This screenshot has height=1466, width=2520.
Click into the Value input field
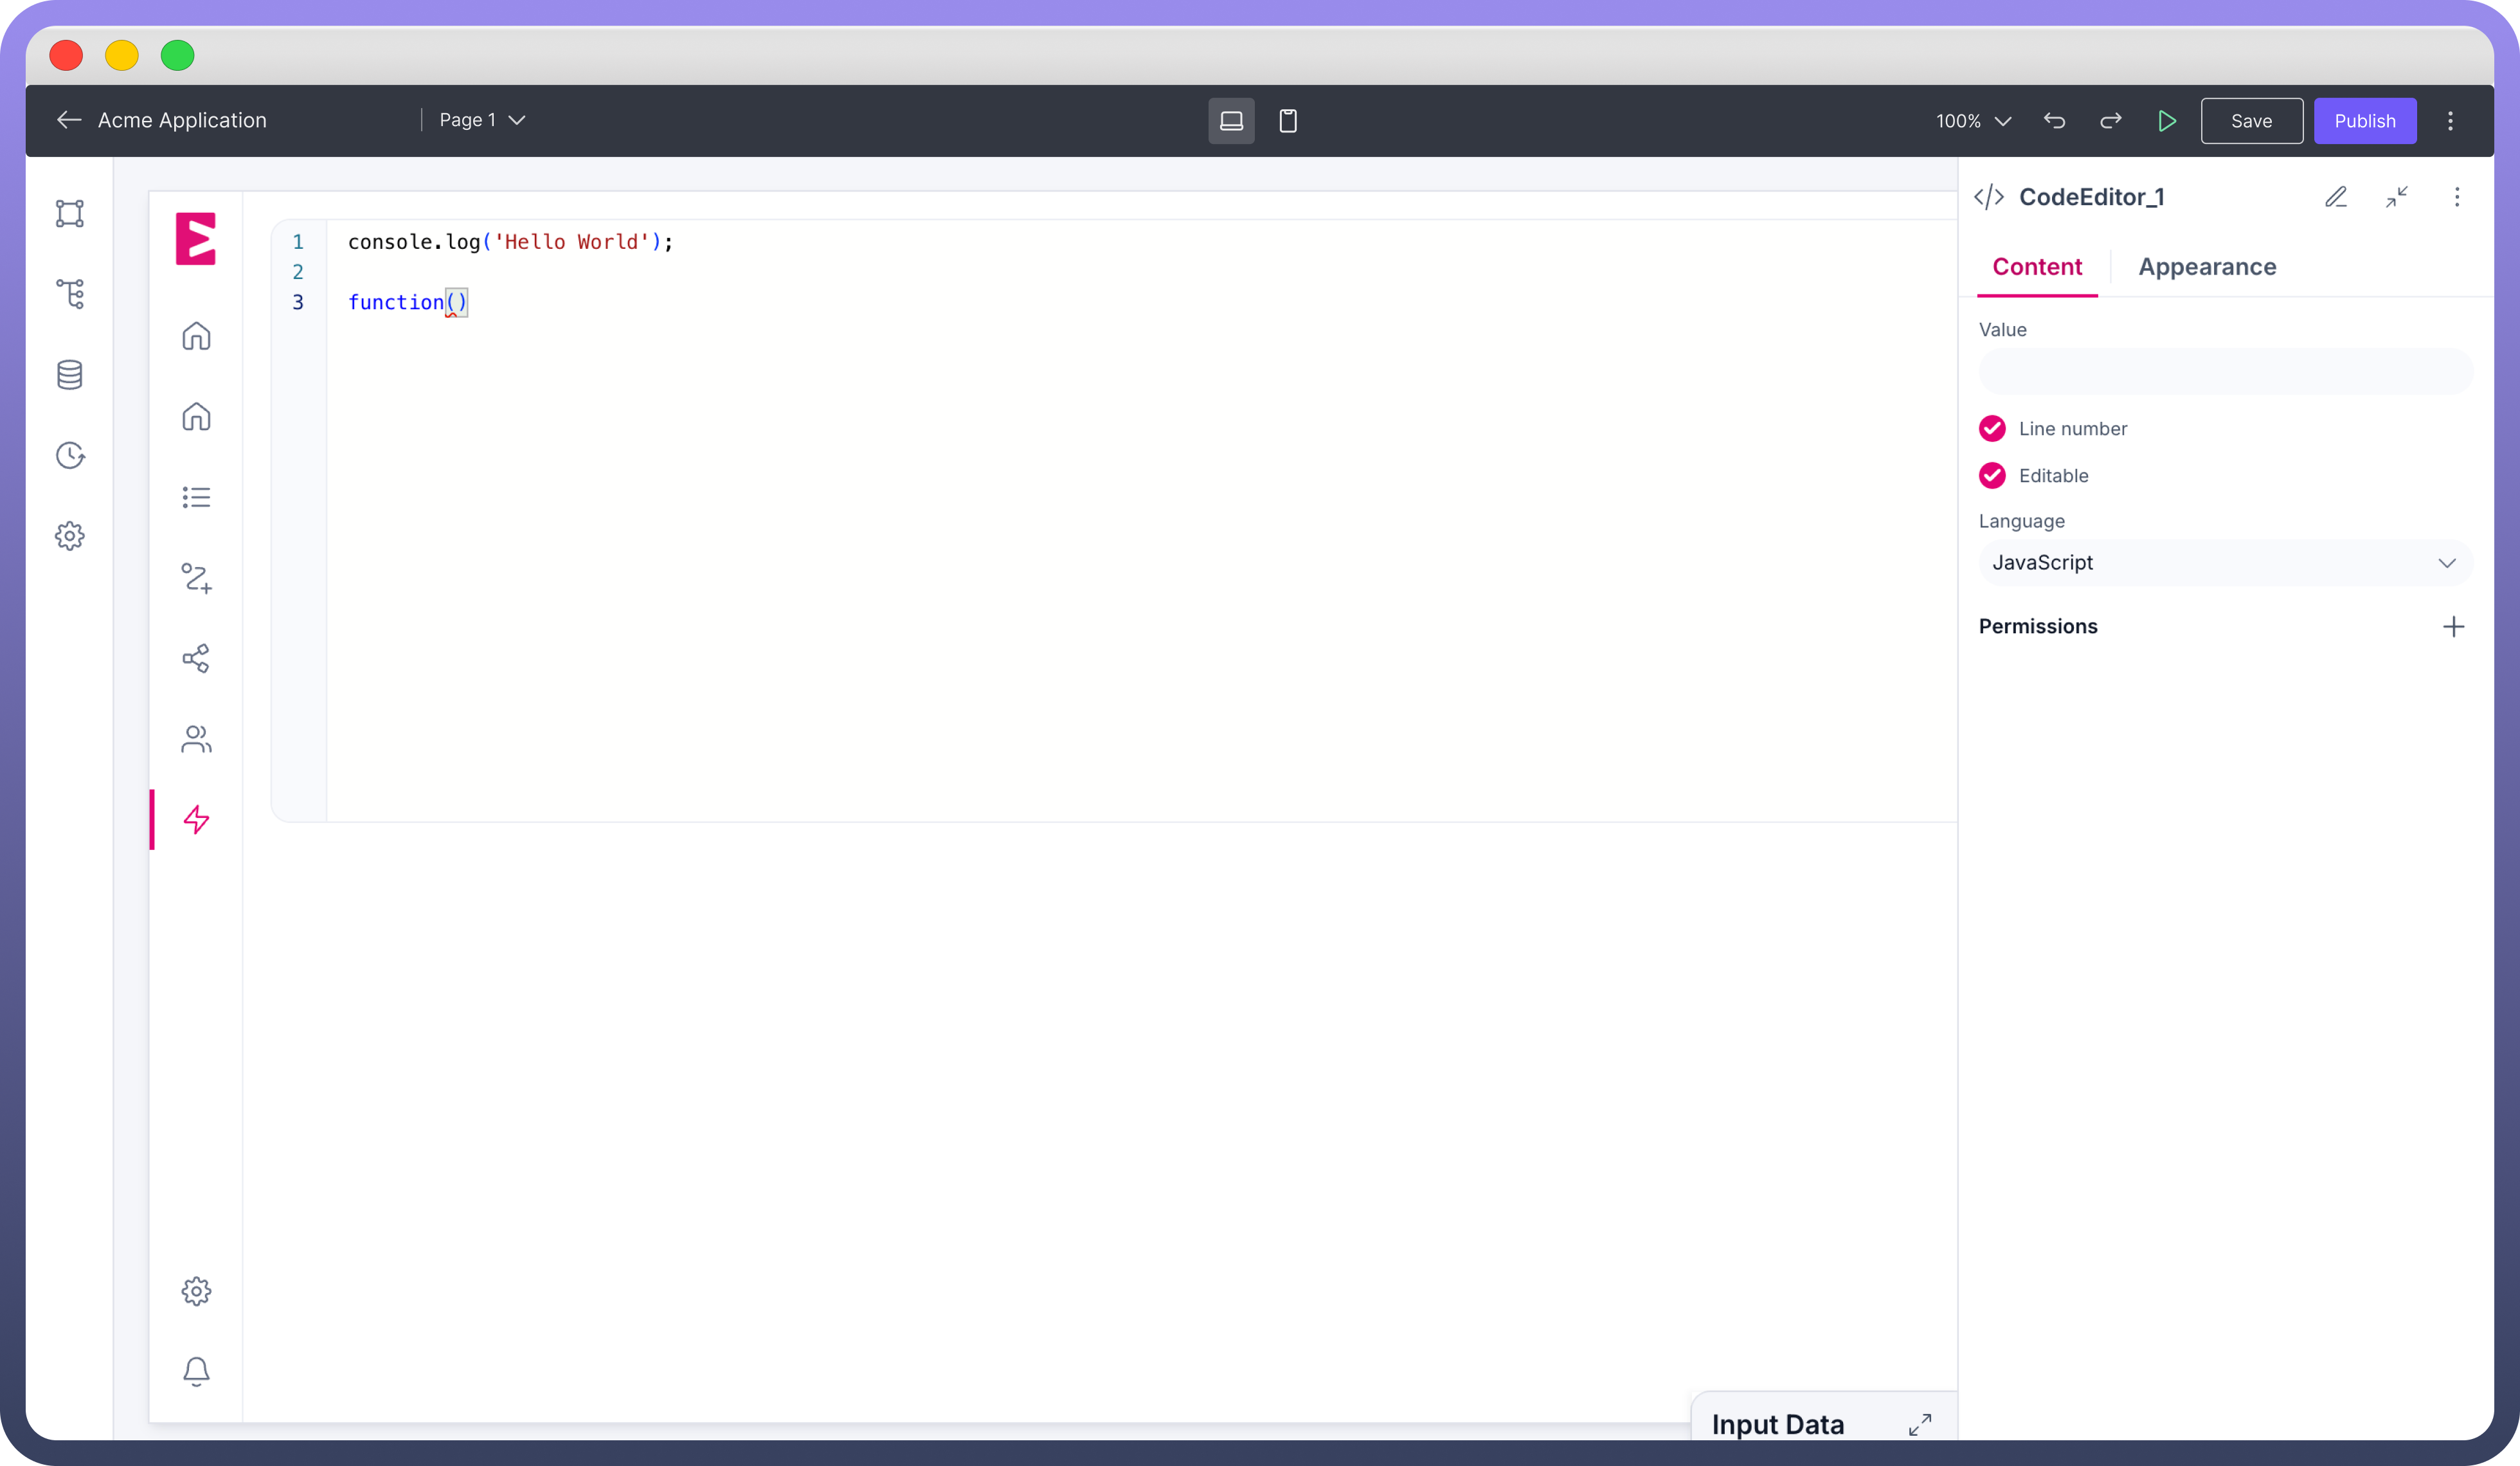pos(2225,372)
